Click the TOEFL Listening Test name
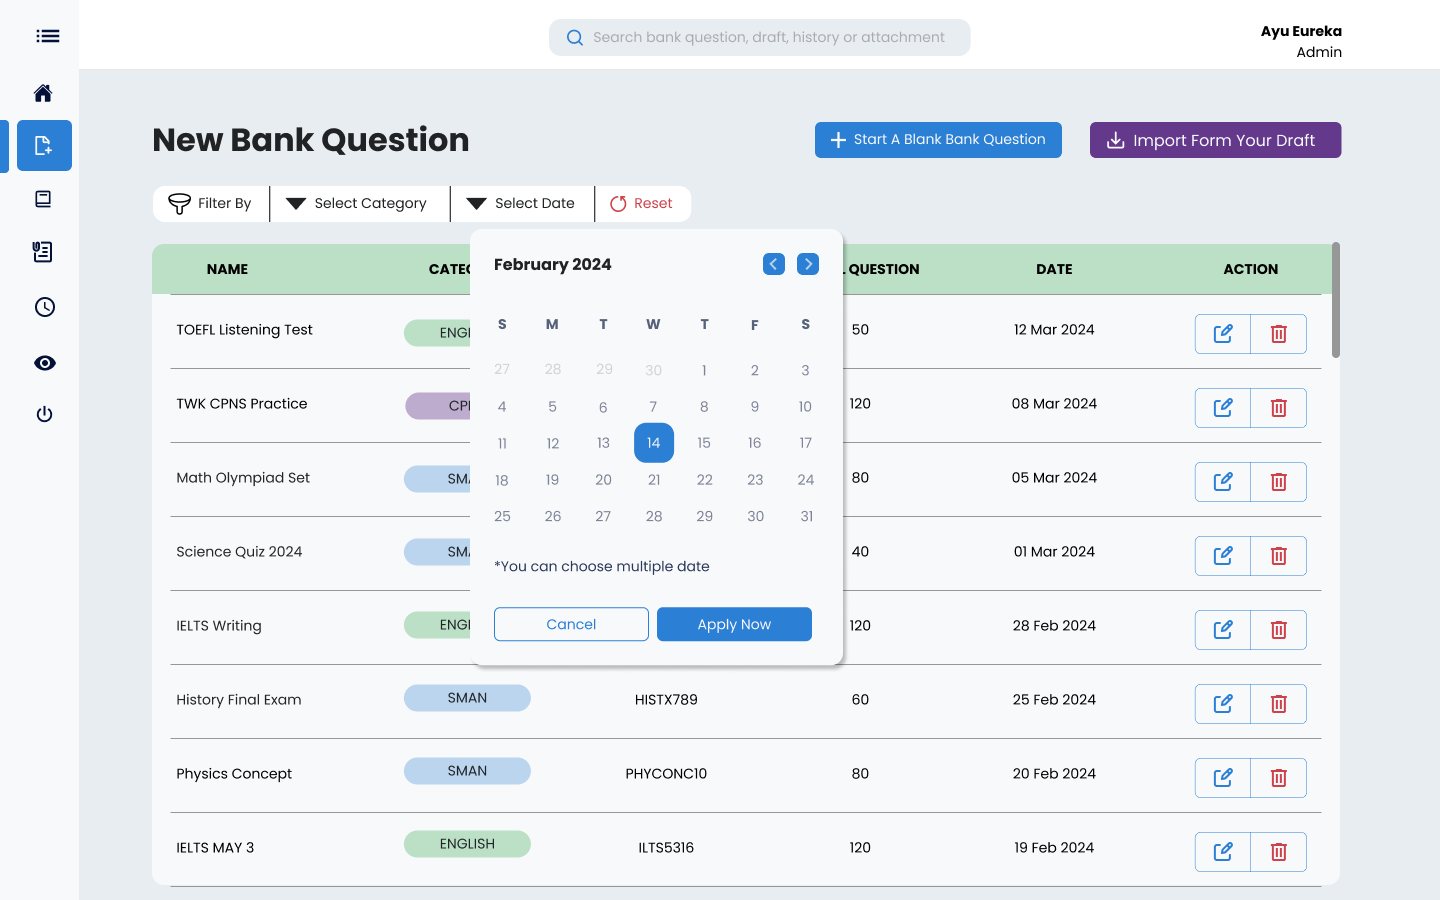Image resolution: width=1440 pixels, height=900 pixels. tap(244, 330)
